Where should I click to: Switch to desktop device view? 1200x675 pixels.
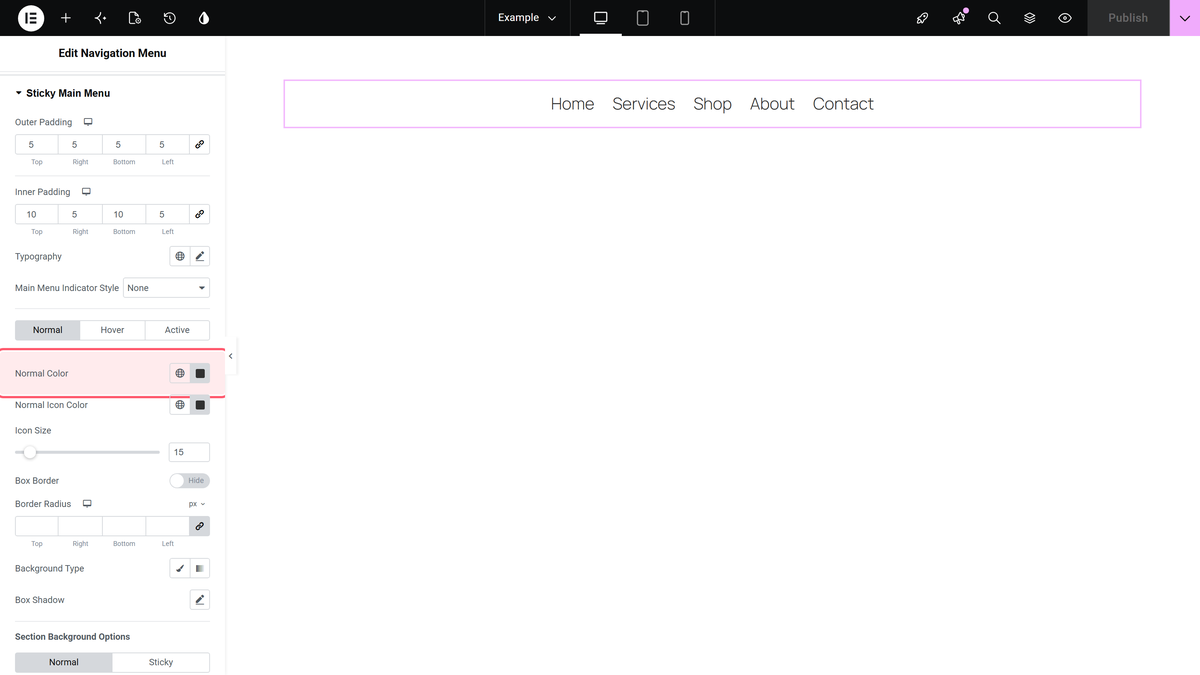click(x=601, y=18)
